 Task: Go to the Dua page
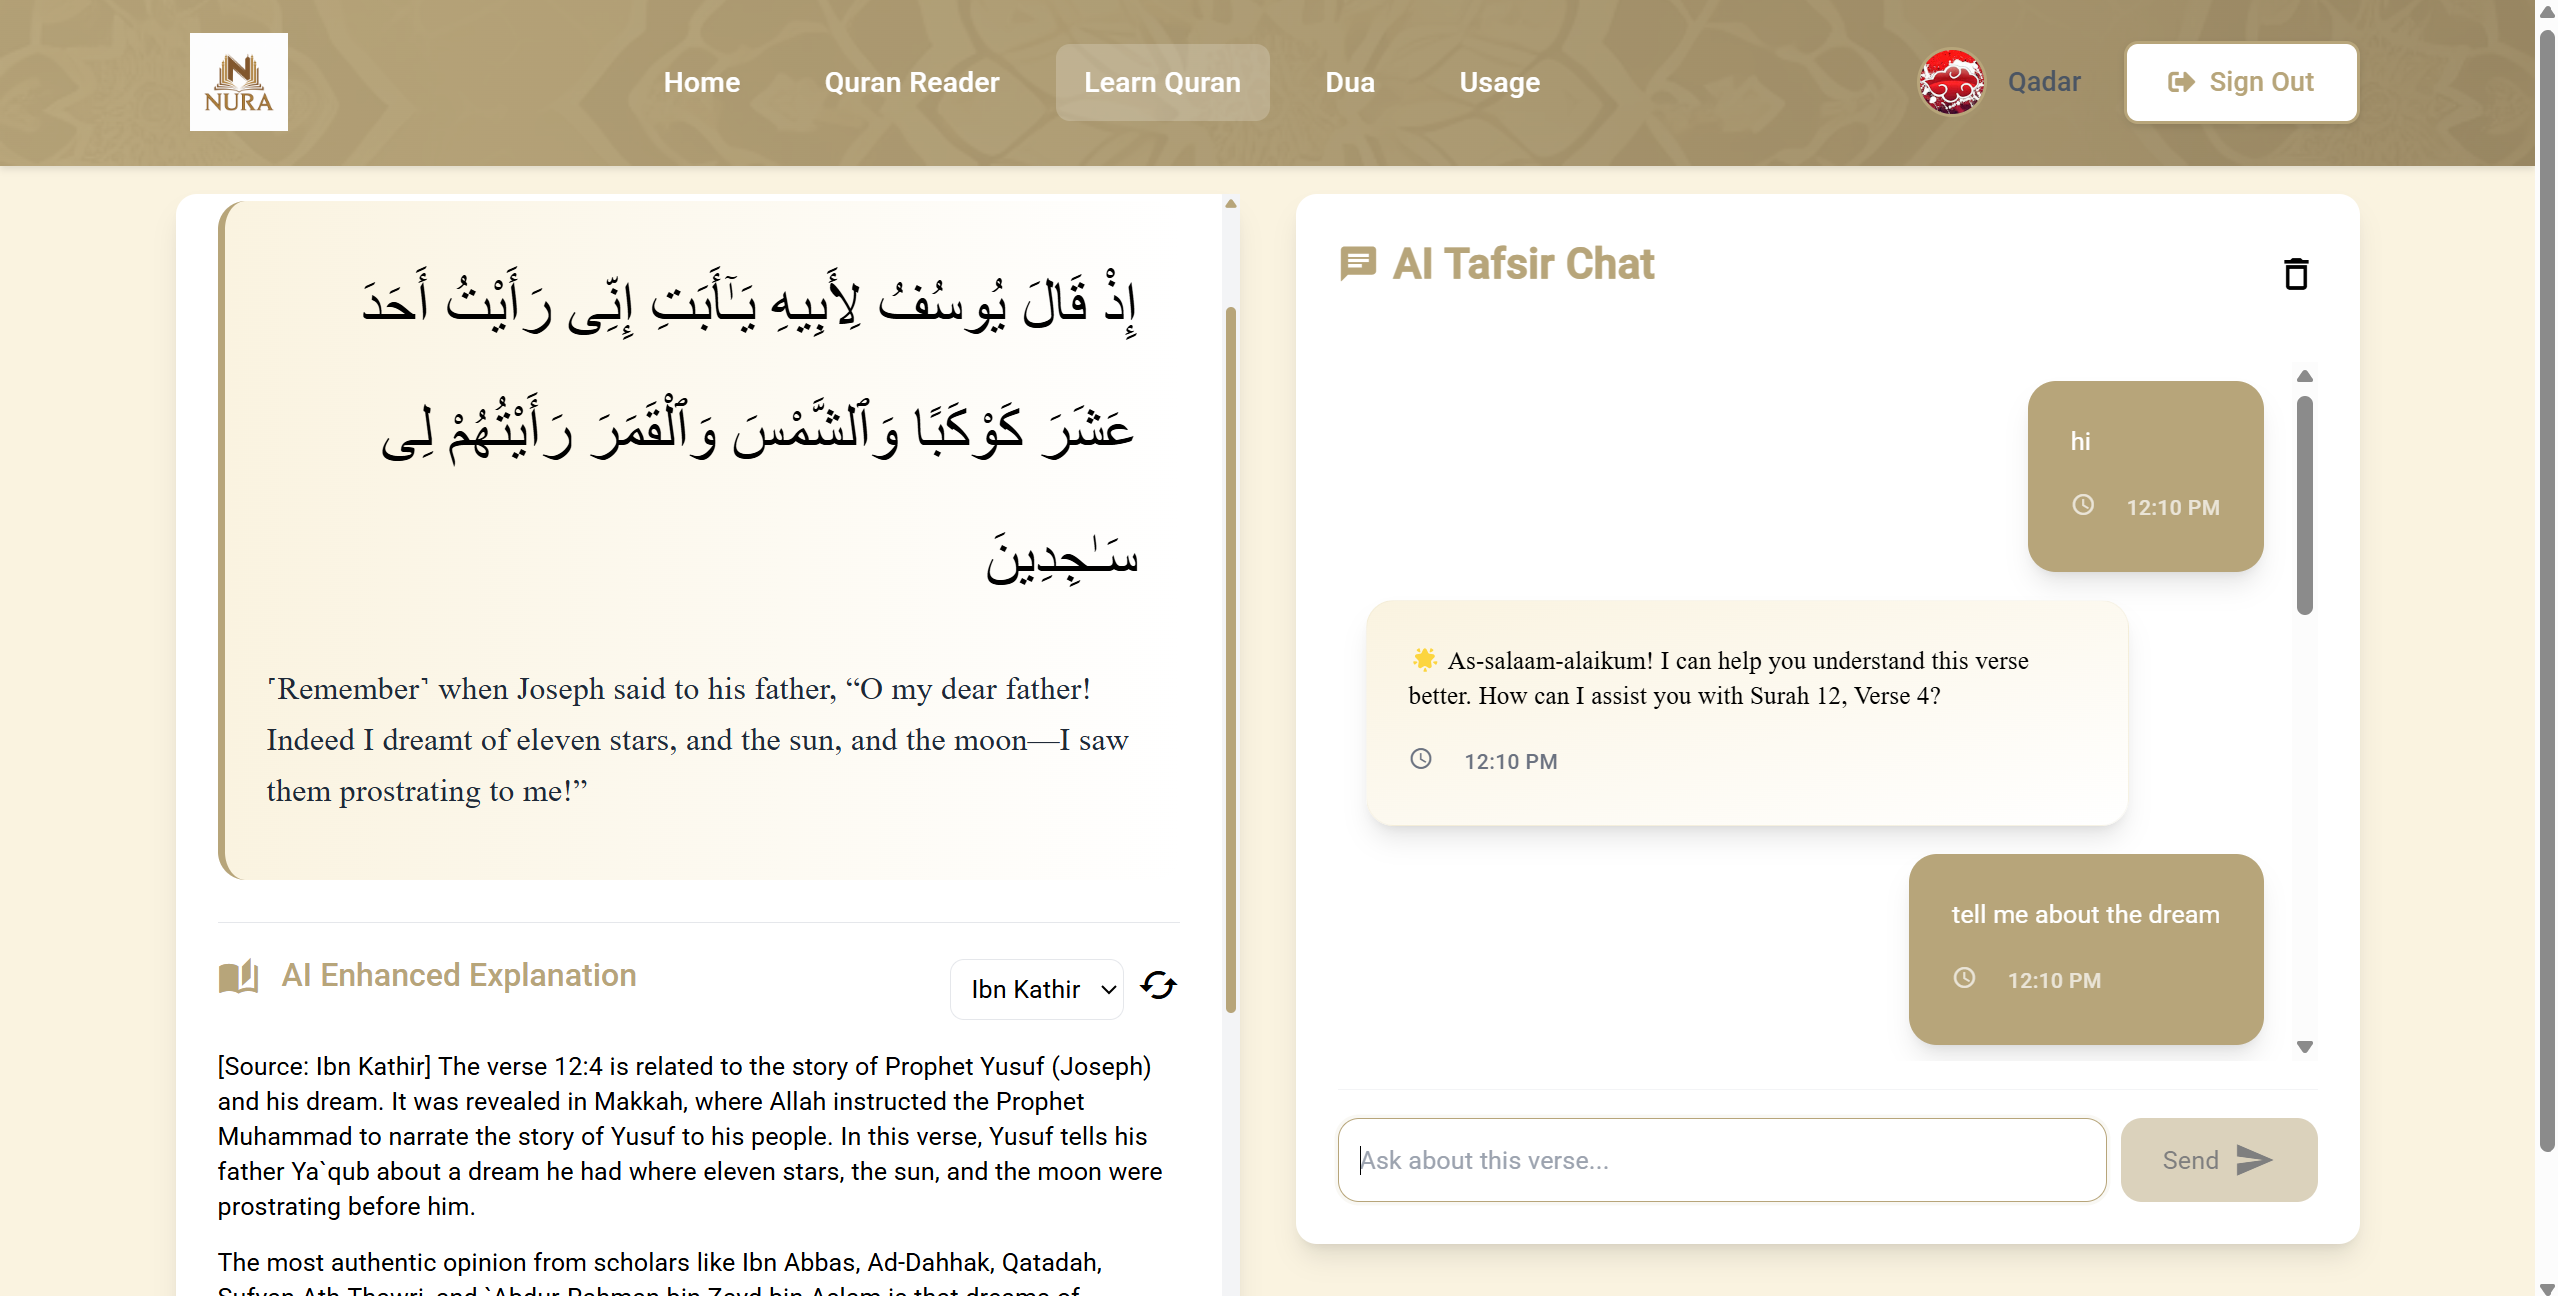point(1349,82)
